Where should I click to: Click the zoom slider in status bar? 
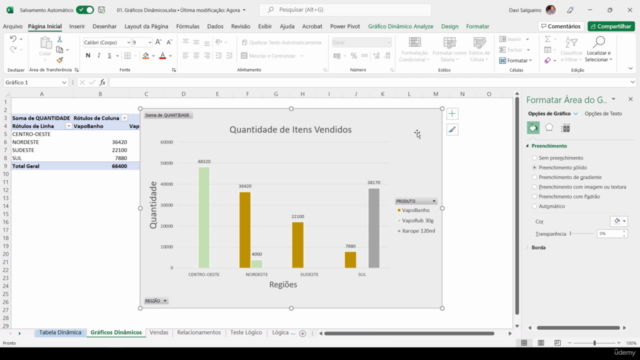pyautogui.click(x=594, y=343)
